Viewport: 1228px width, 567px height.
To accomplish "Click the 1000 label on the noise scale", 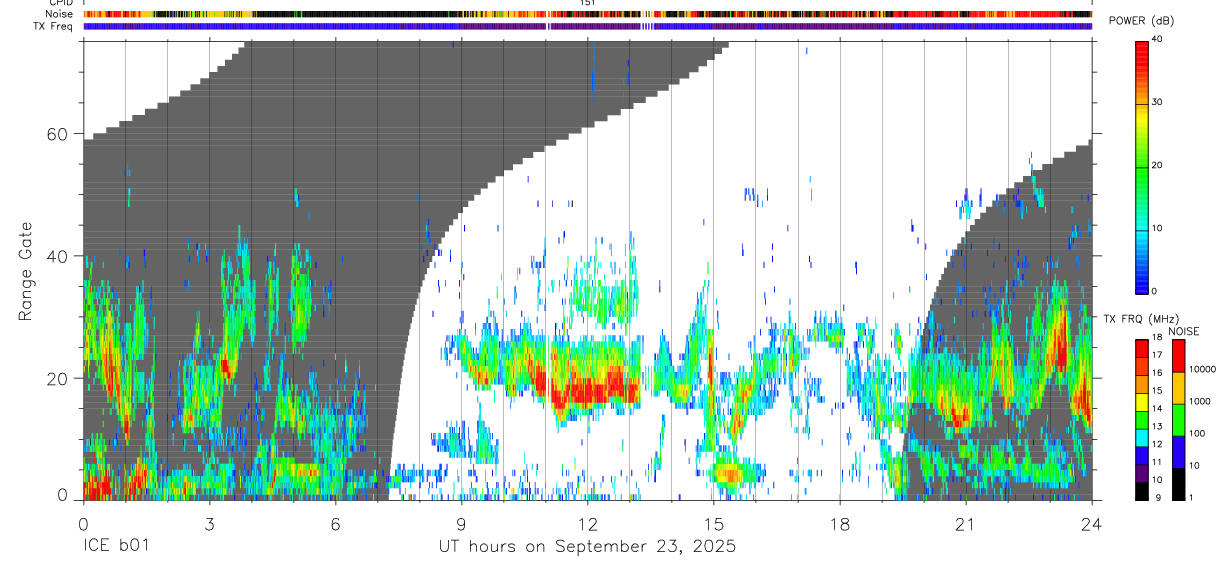I will coord(1199,401).
